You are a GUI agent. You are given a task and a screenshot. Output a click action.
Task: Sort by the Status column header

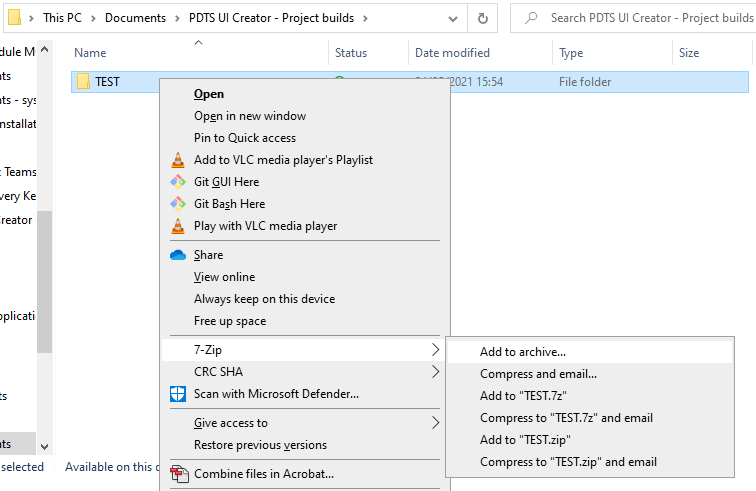pyautogui.click(x=351, y=53)
